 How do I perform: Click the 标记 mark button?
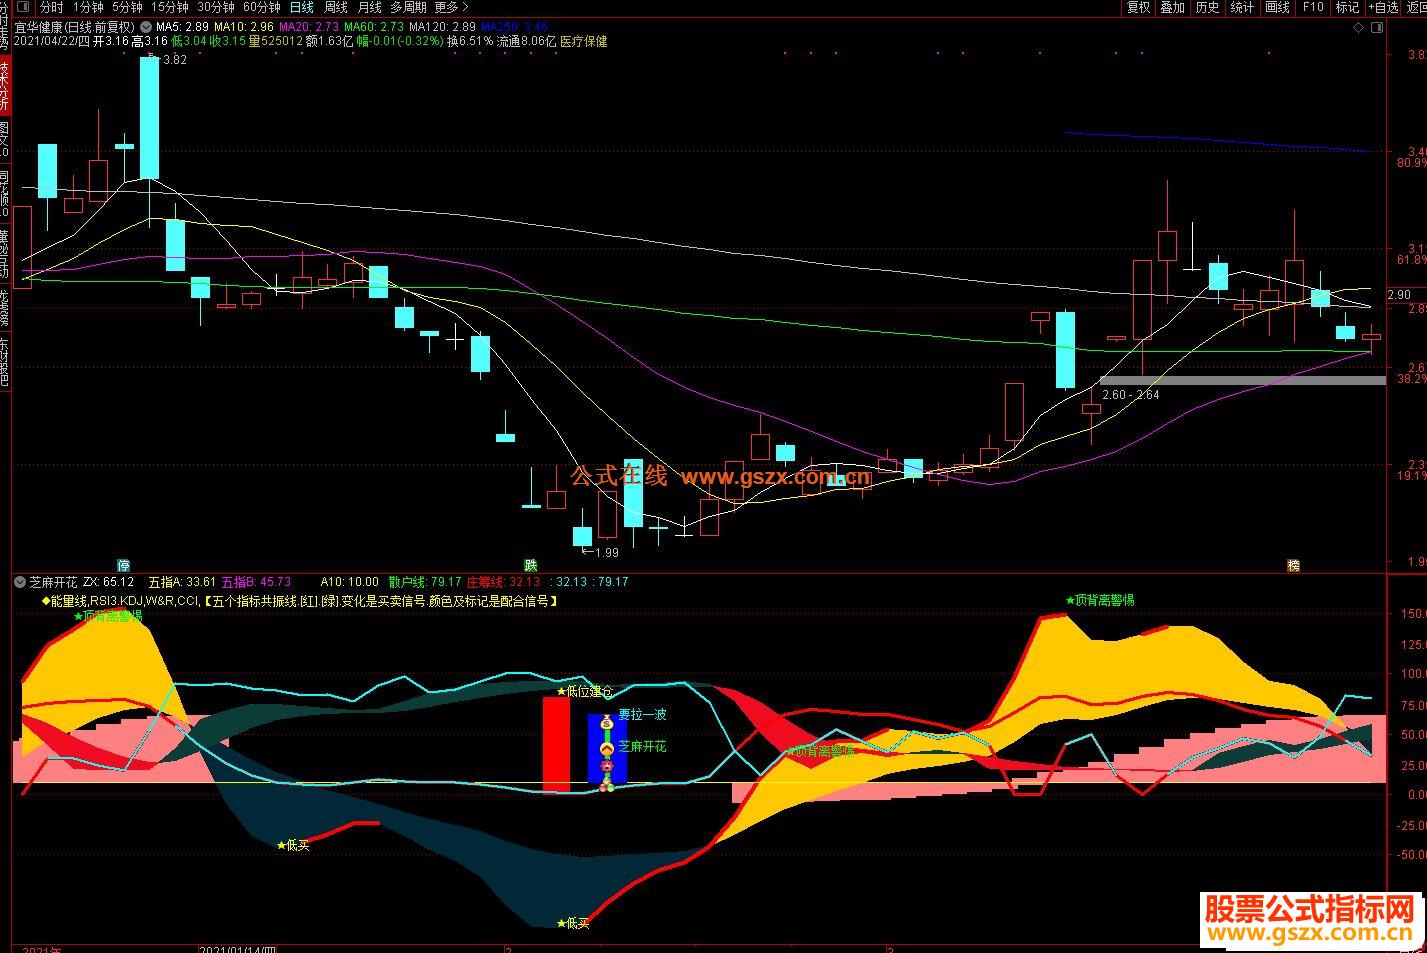[x=1347, y=7]
